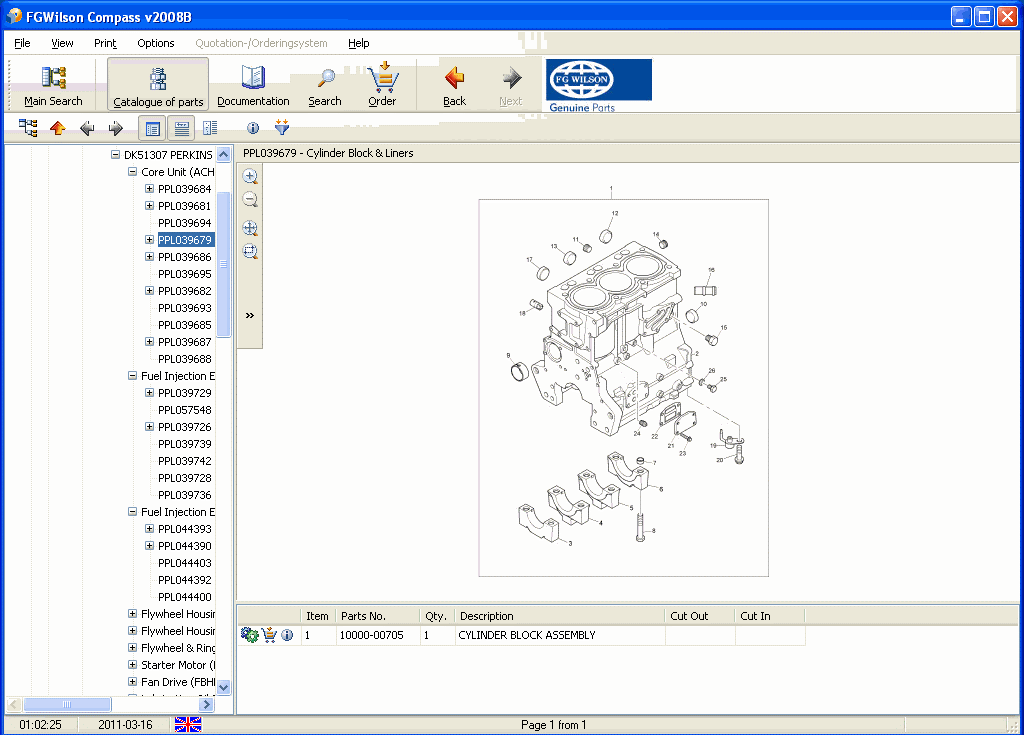Go Back with the red arrow
This screenshot has height=735, width=1024.
(455, 85)
